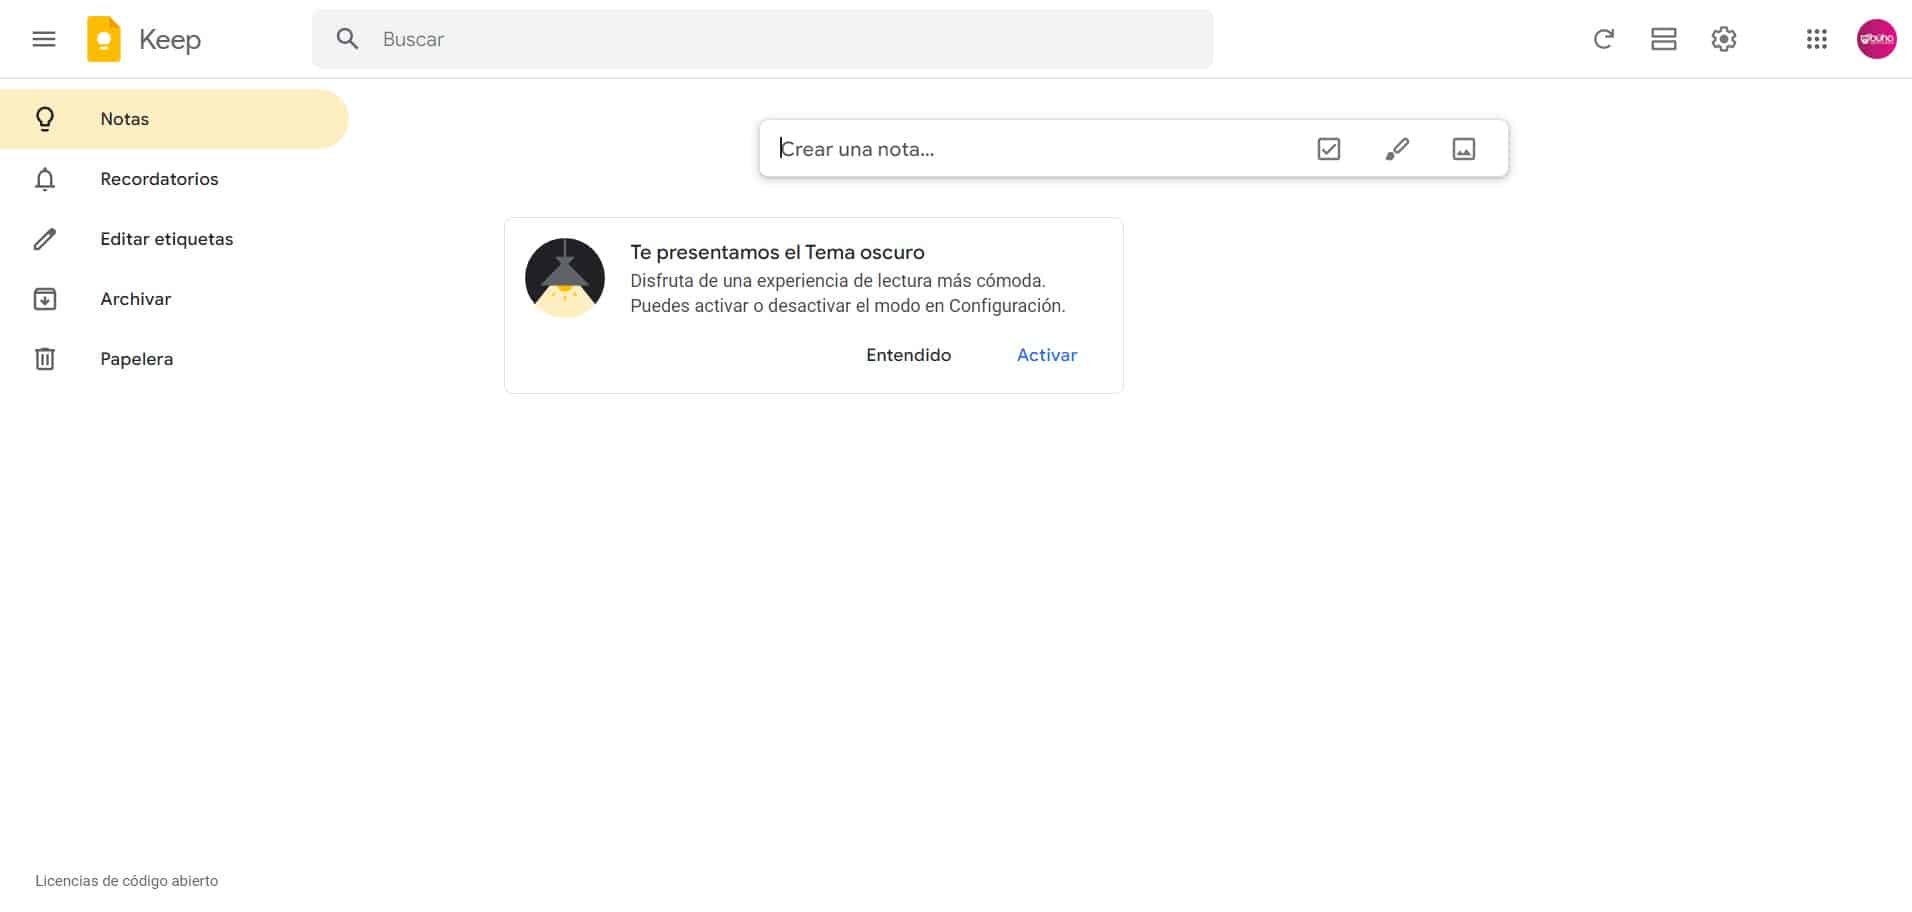Open the main hamburger menu
Viewport: 1912px width, 912px height.
coord(44,39)
